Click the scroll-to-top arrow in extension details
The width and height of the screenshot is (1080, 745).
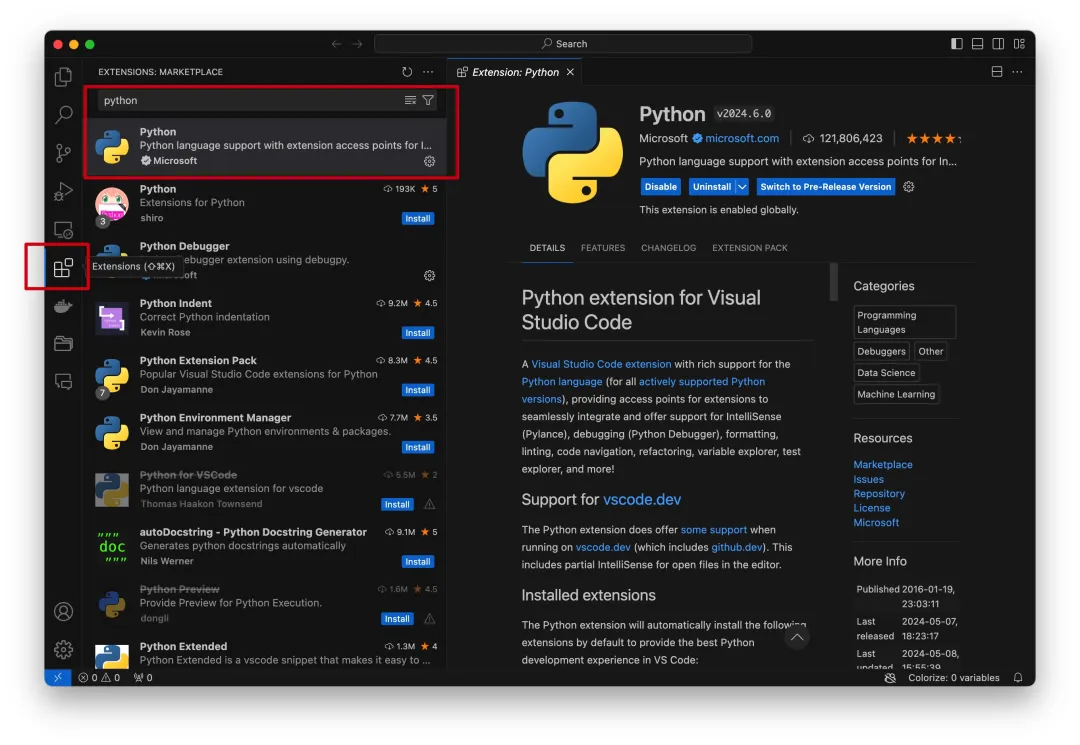click(797, 638)
